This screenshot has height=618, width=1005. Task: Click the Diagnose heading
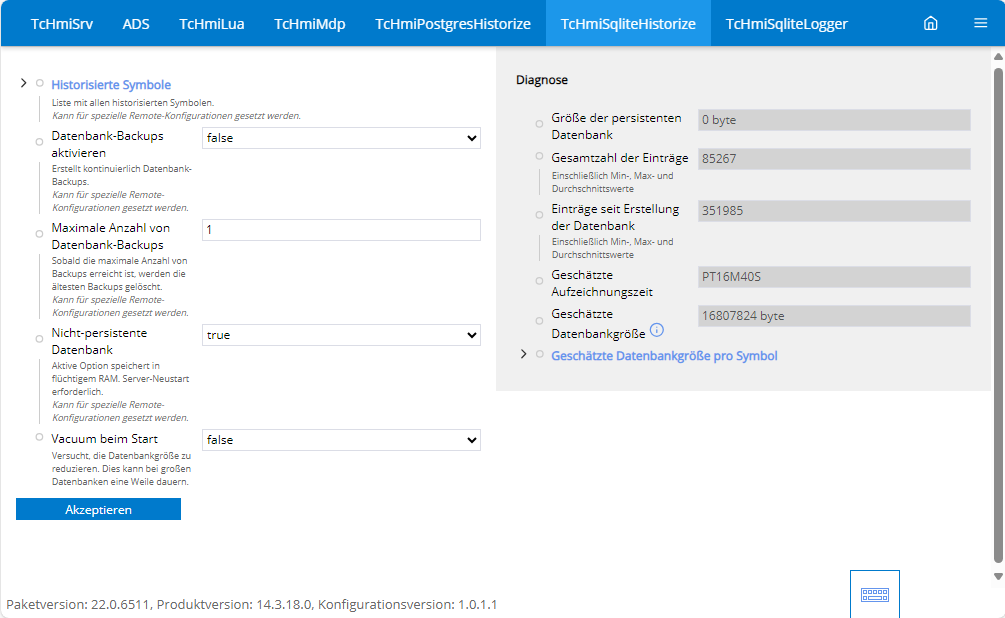[542, 79]
